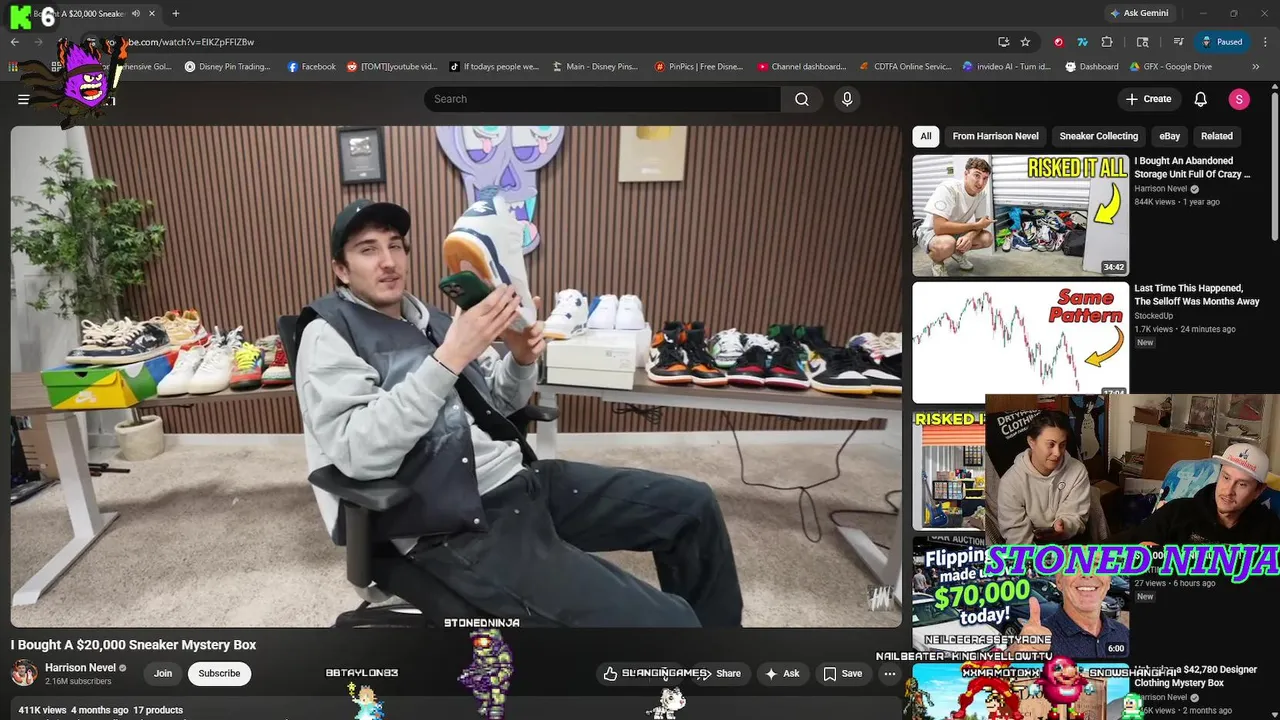Screen dimensions: 1280x720
Task: Select the Sneaker Collecting chip
Action: 1098,136
